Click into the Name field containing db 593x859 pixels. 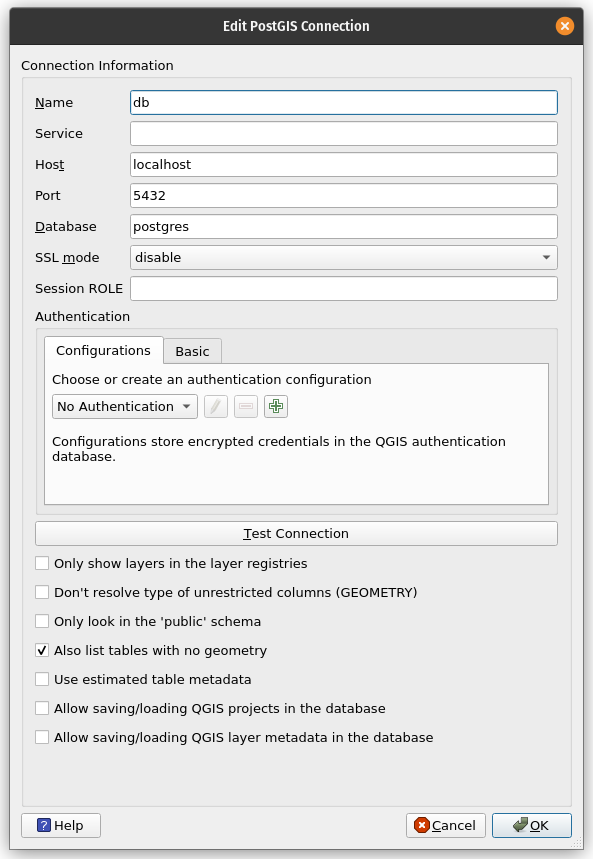point(344,102)
